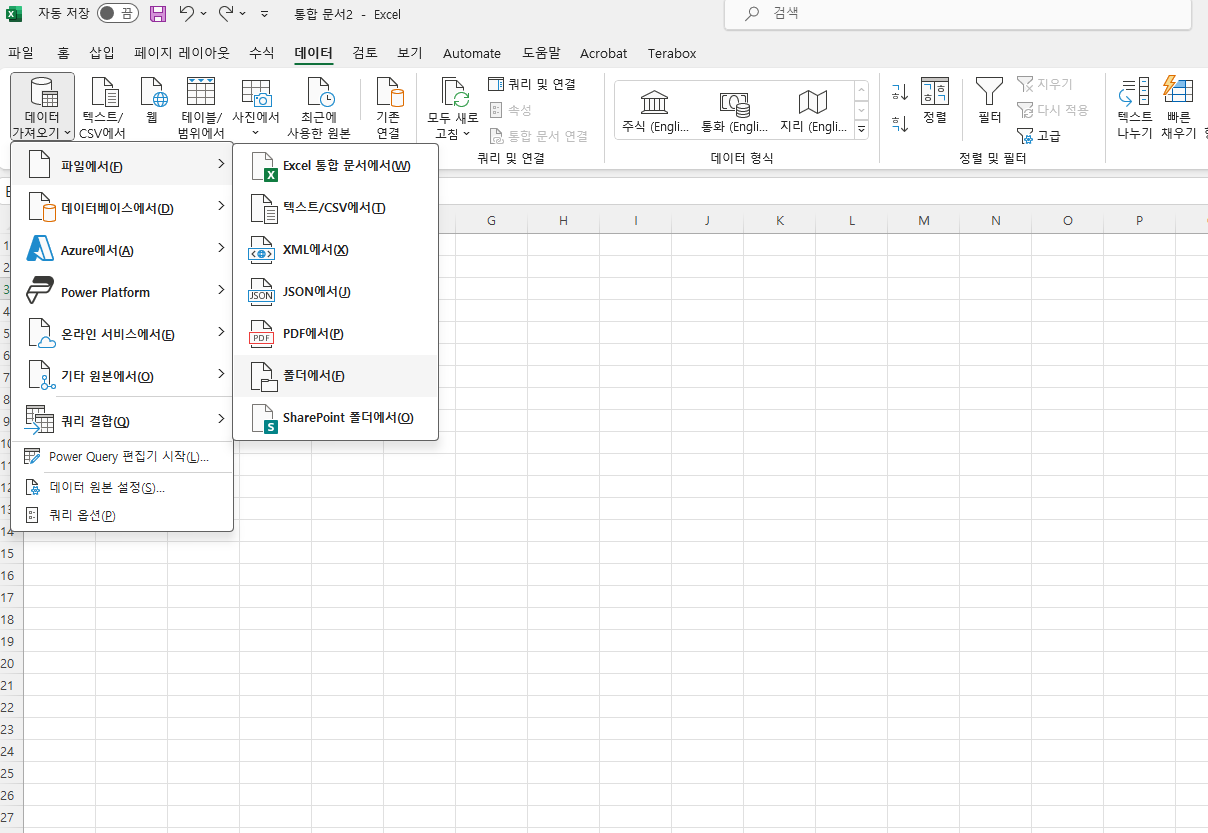Viewport: 1208px width, 833px height.
Task: Click the 테이블/범위에서 ribbon icon
Action: [x=201, y=107]
